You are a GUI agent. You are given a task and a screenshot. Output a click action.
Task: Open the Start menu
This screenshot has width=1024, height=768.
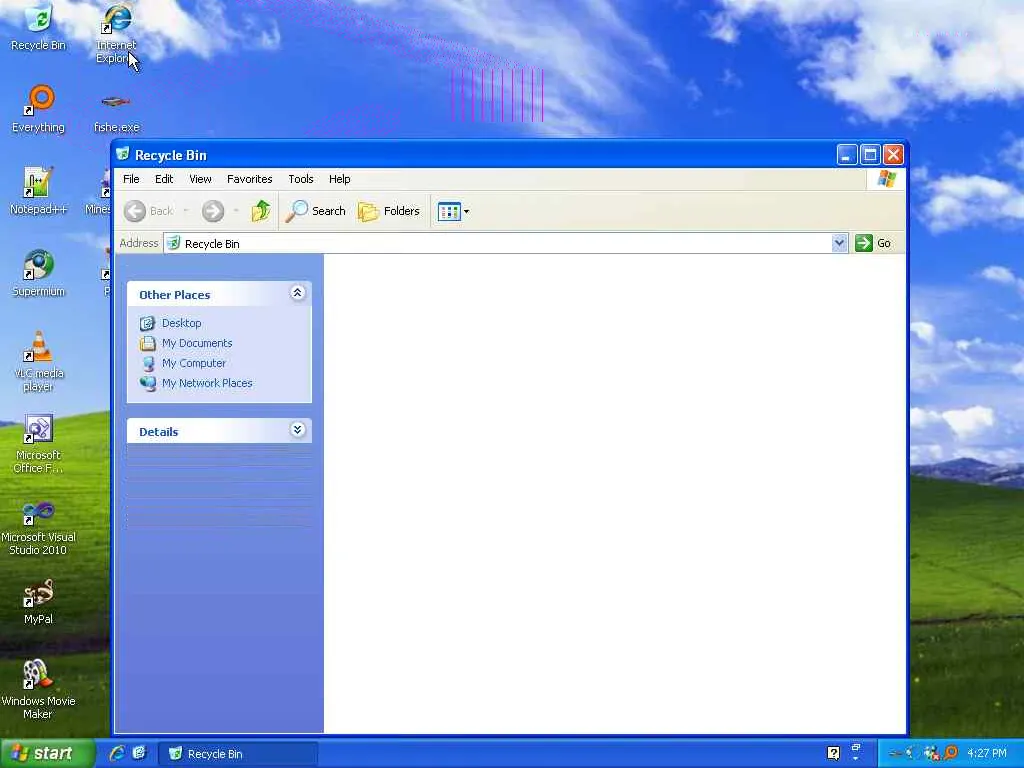[47, 753]
